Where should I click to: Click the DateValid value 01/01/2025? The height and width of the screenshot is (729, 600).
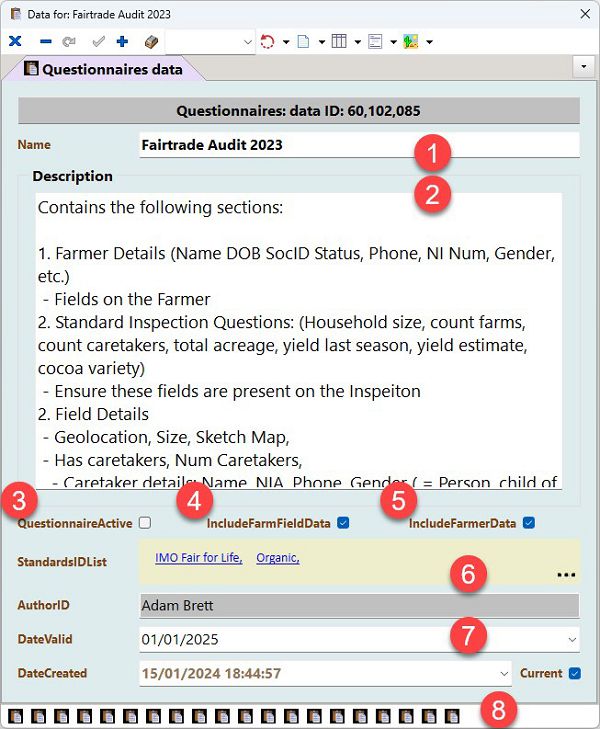click(180, 640)
